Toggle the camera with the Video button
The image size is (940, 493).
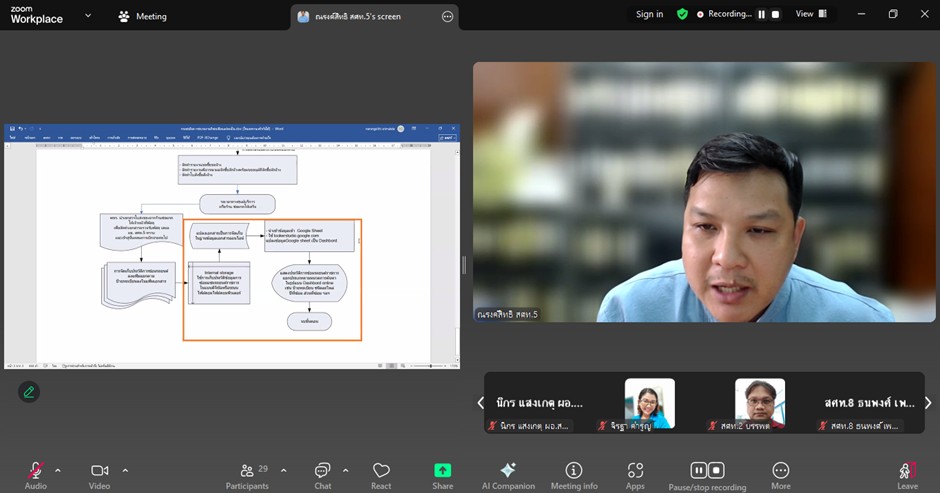pos(99,471)
